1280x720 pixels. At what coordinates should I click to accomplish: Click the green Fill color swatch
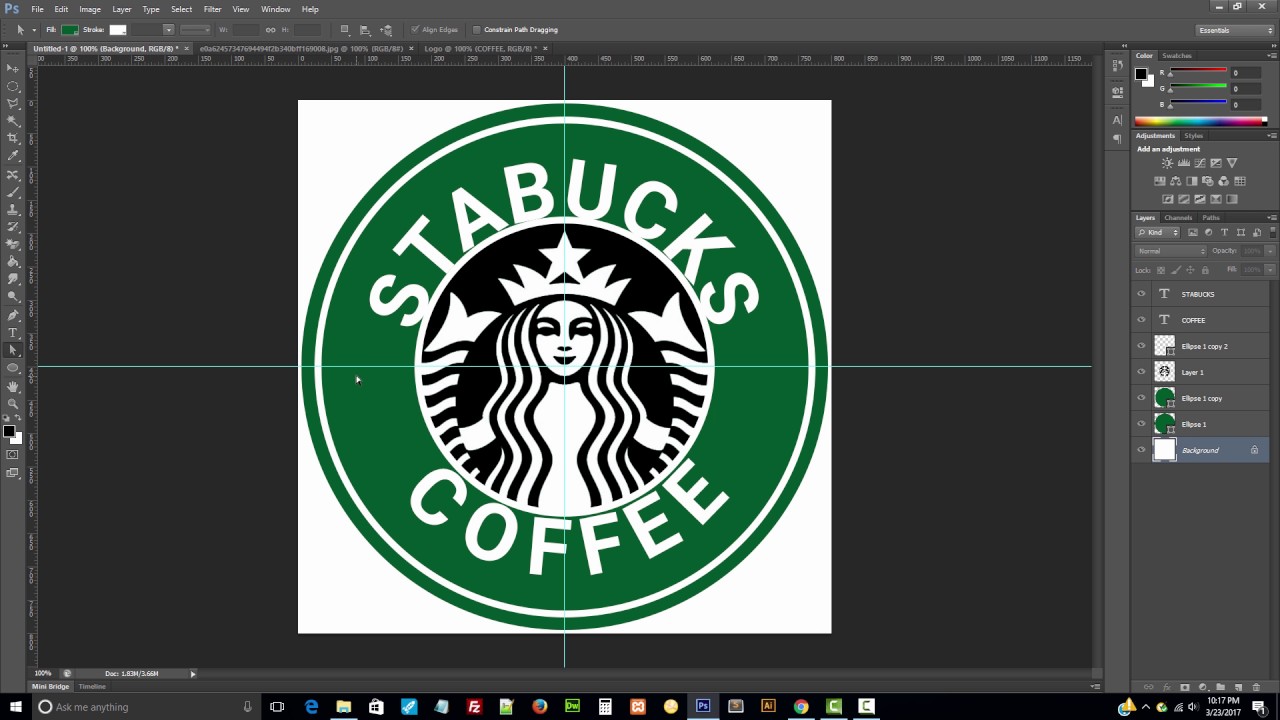(70, 30)
